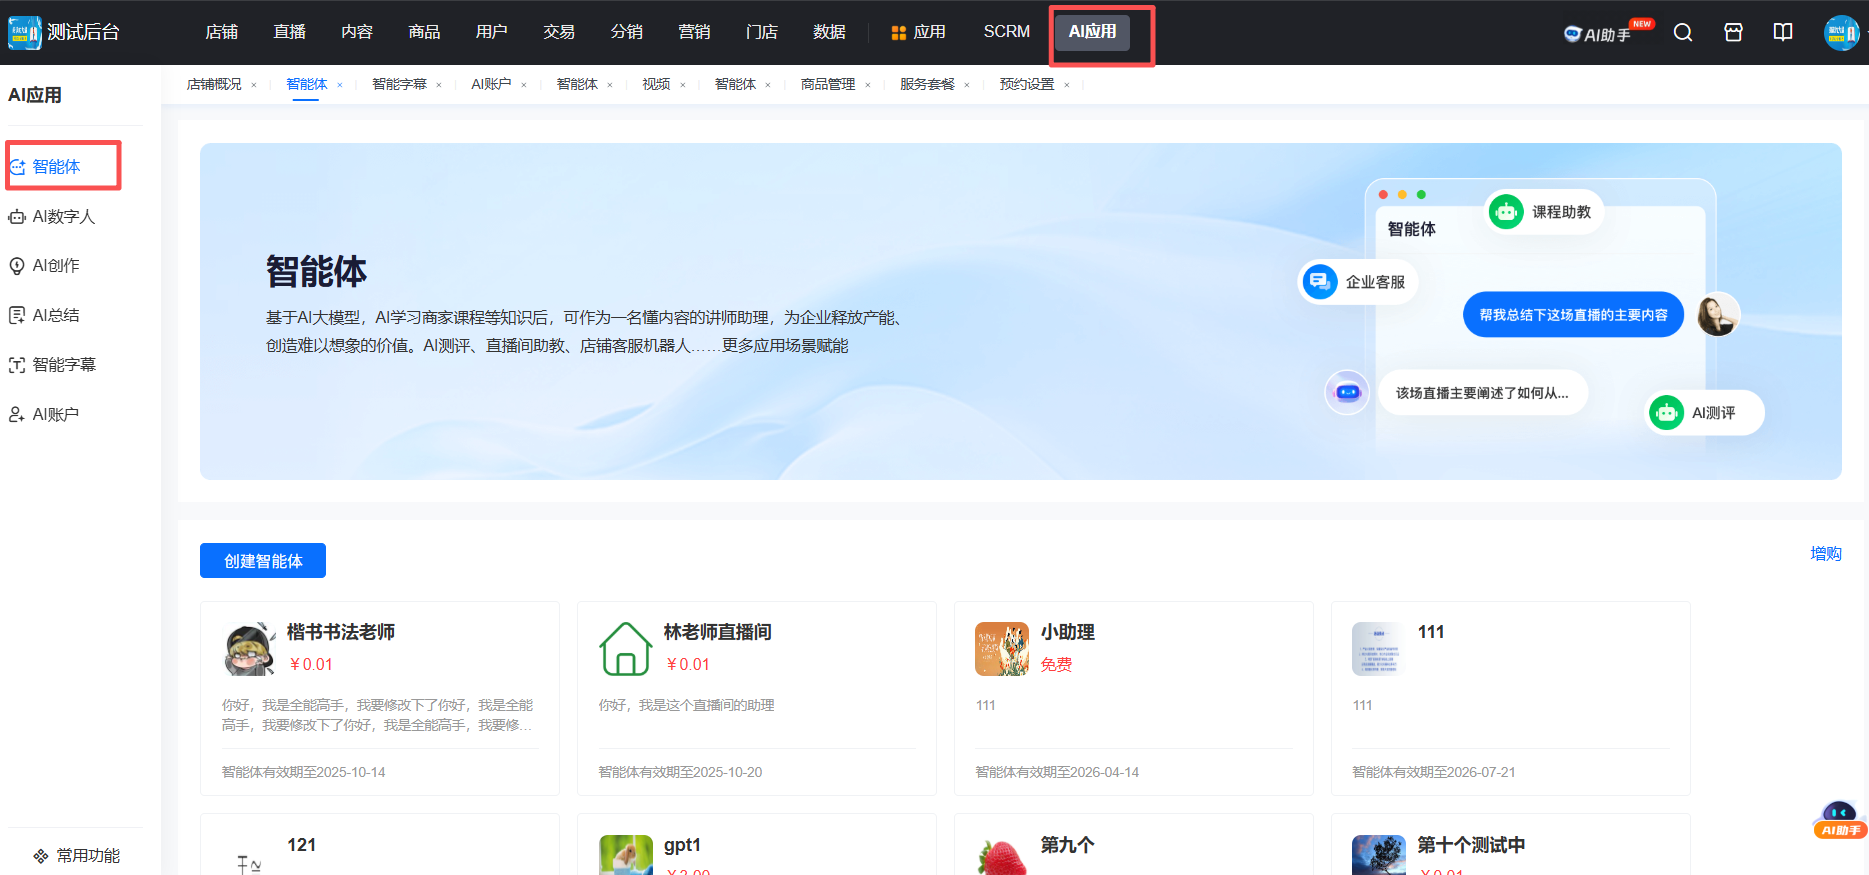This screenshot has height=875, width=1869.
Task: Open the 应用 menu in top navigation
Action: (918, 32)
